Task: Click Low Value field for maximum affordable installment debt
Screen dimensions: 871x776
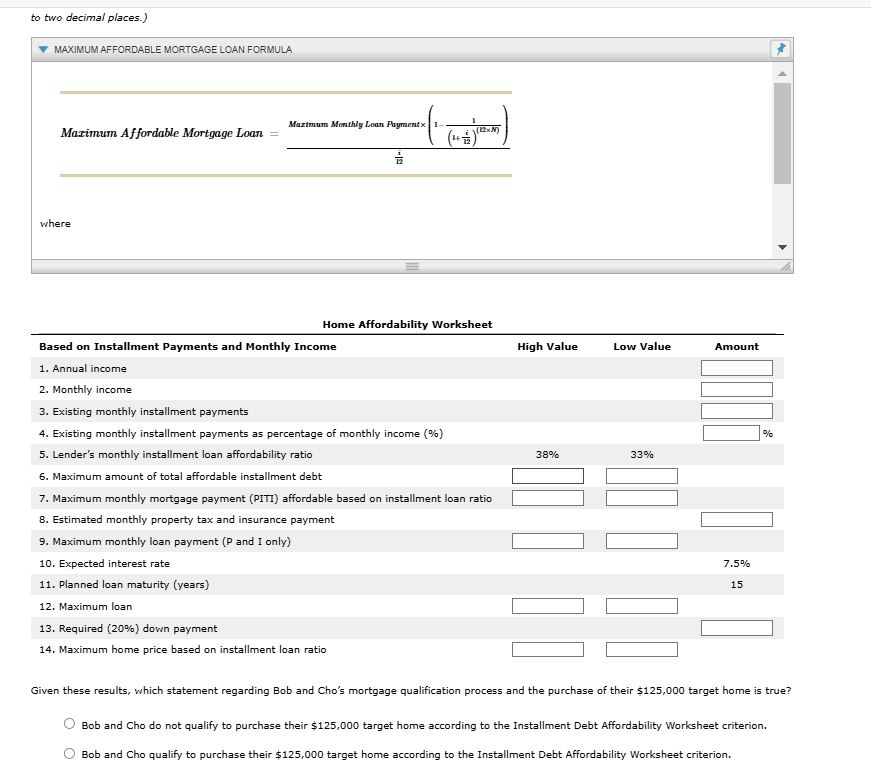Action: pyautogui.click(x=642, y=476)
